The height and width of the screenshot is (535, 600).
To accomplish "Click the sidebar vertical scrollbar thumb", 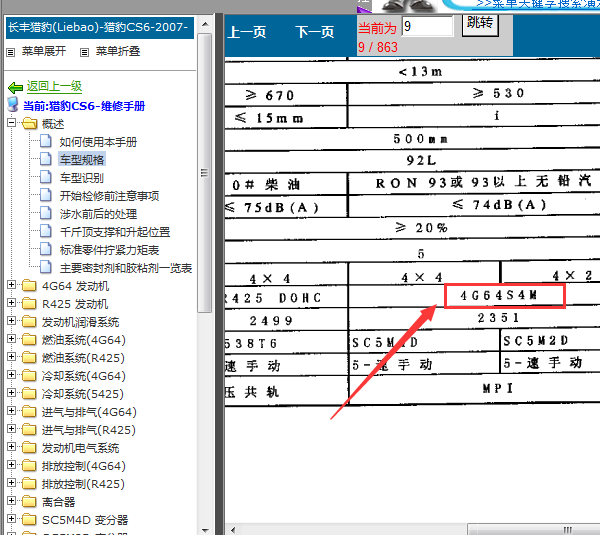I will coord(205,173).
